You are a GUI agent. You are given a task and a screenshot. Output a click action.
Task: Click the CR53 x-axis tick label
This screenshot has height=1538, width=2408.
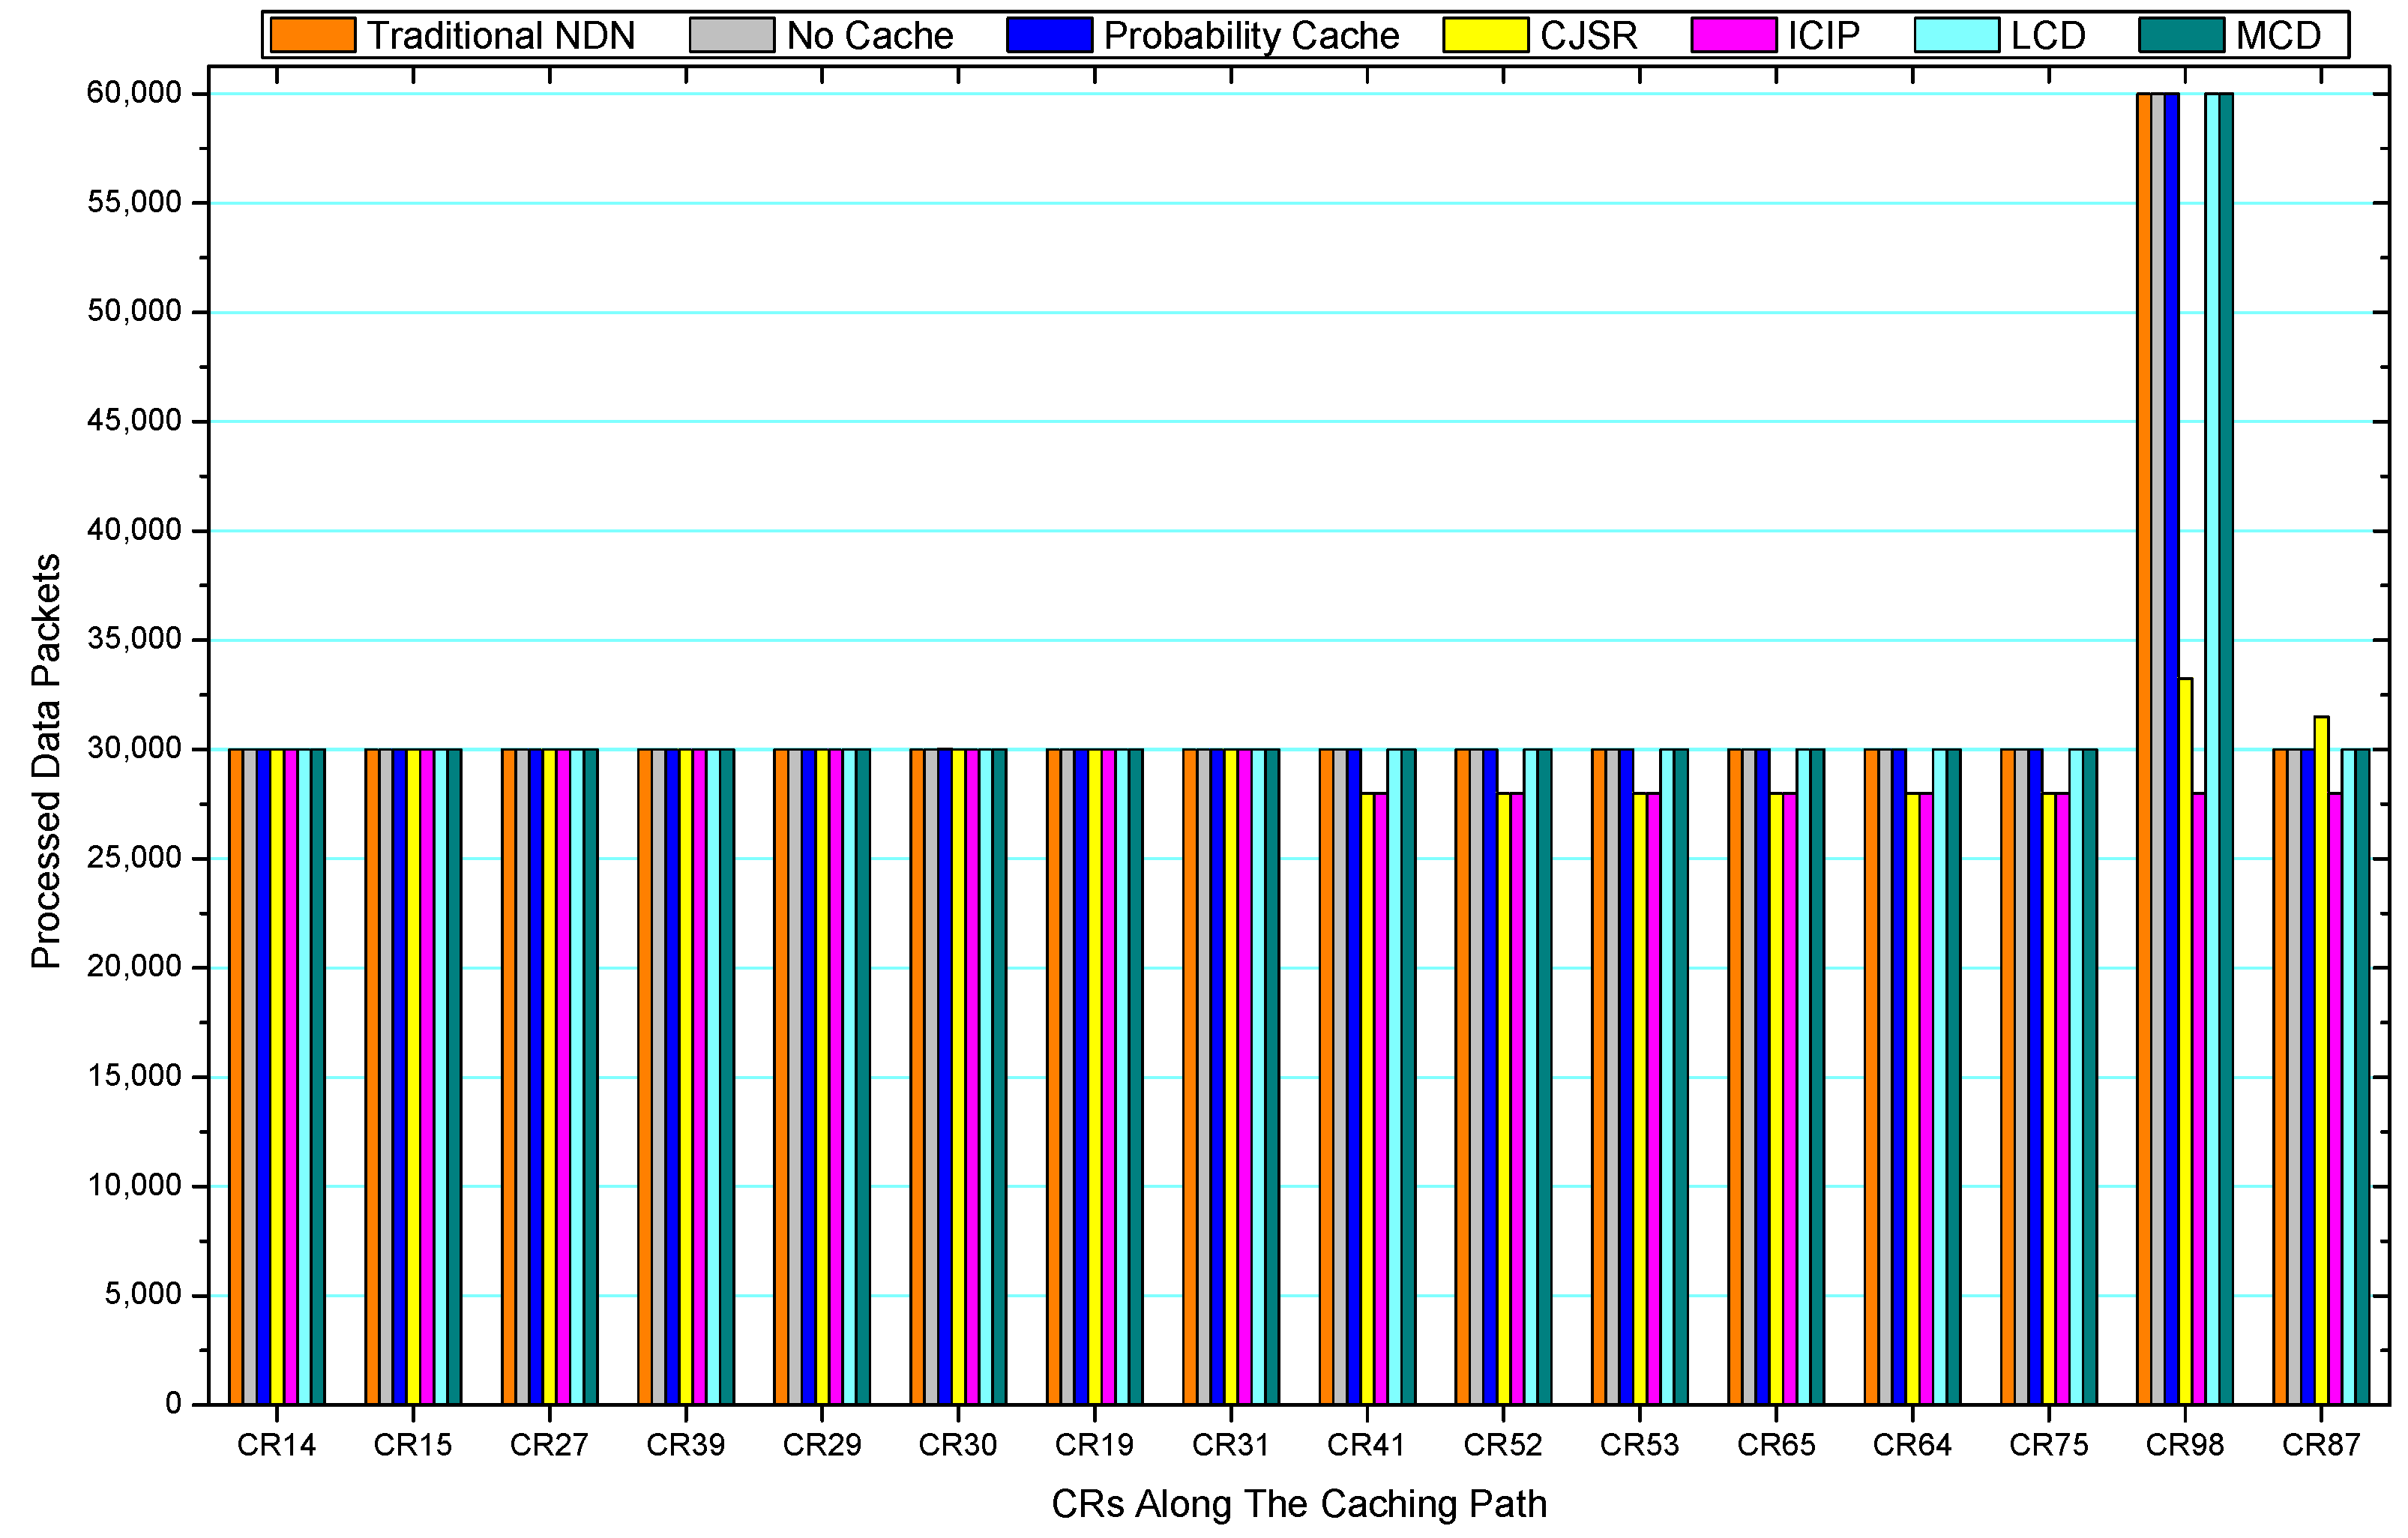point(1639,1445)
